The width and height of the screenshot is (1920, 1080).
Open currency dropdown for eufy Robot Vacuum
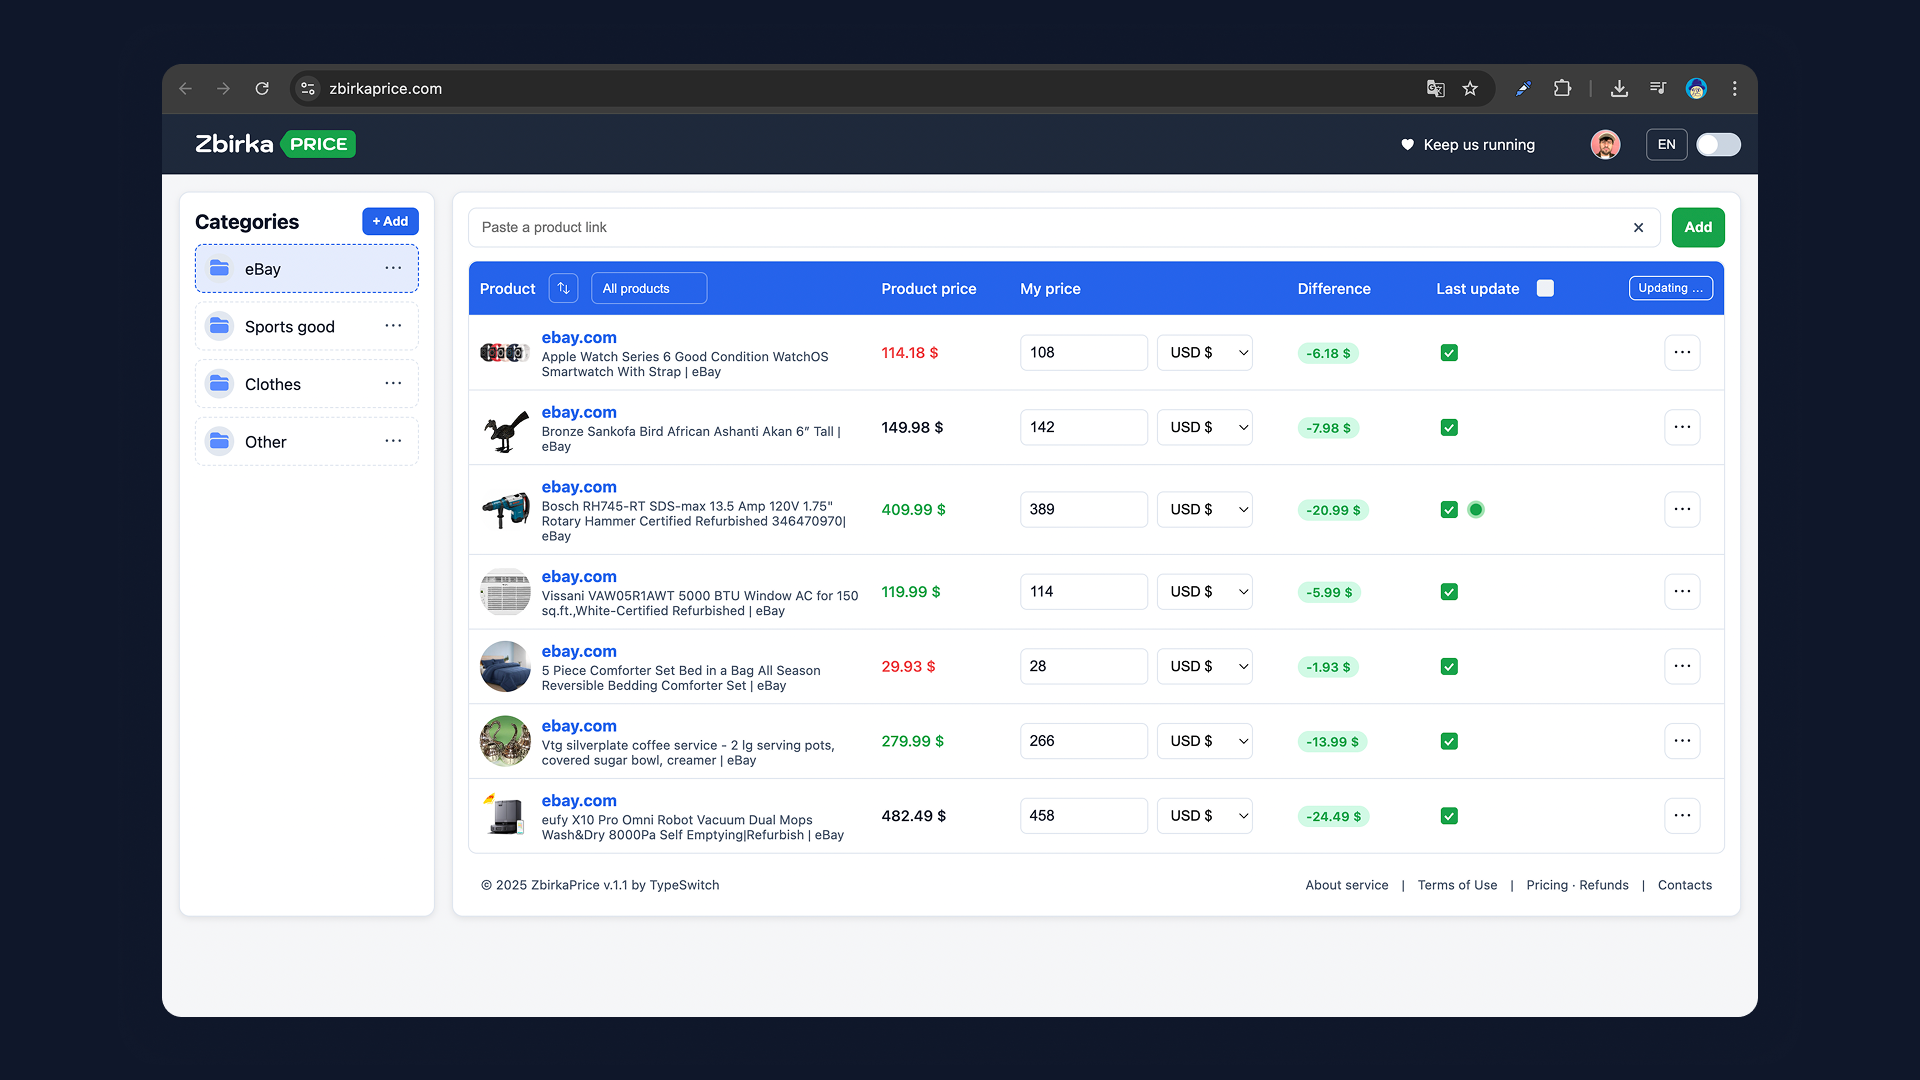click(x=1205, y=815)
